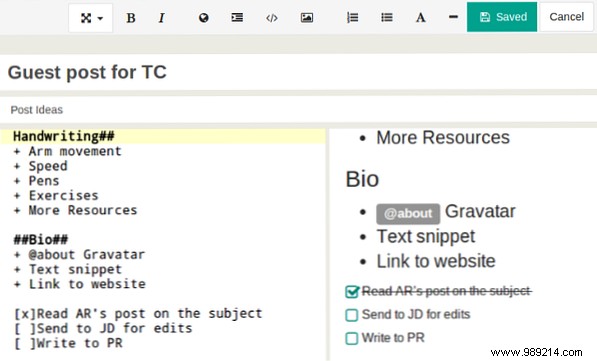
Task: Click '[ ]Write to PR' source line
Action: pyautogui.click(x=68, y=343)
